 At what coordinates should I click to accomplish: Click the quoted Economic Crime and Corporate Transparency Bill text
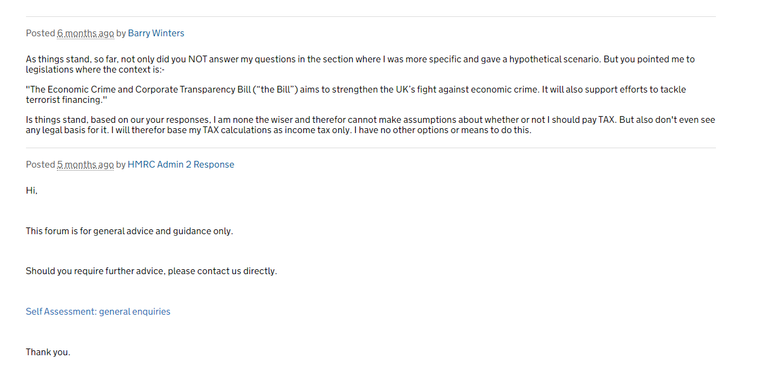pyautogui.click(x=356, y=95)
